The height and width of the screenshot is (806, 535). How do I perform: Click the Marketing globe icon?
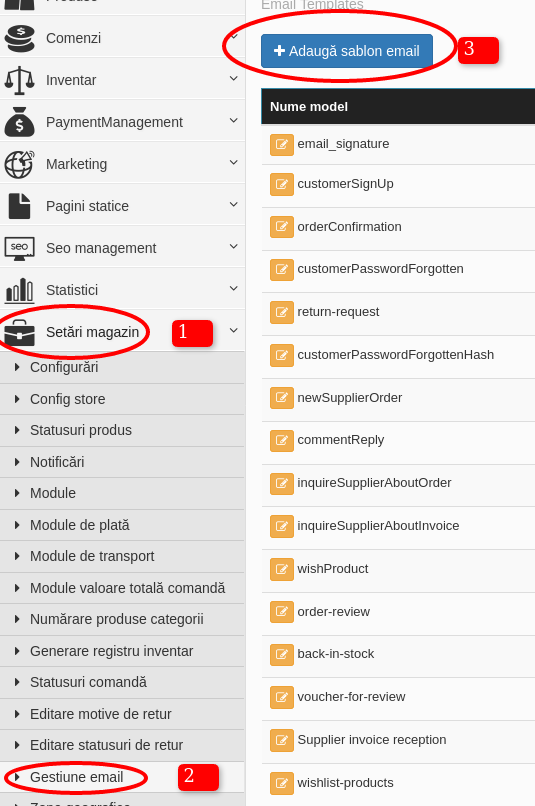pyautogui.click(x=20, y=164)
